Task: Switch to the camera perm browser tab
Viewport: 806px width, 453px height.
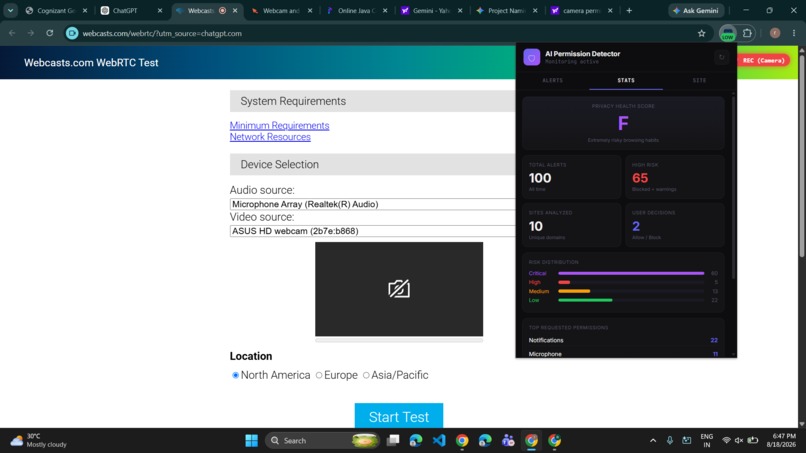Action: pos(581,10)
